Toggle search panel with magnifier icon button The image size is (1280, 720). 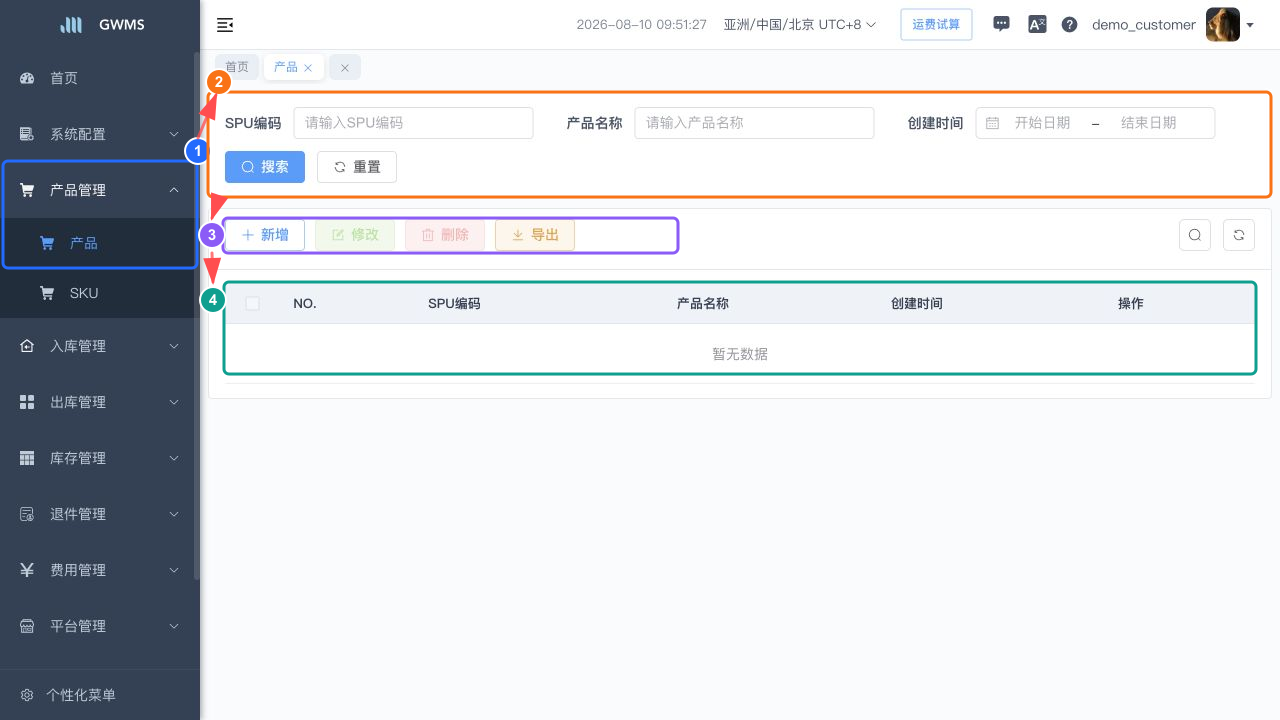tap(1195, 235)
